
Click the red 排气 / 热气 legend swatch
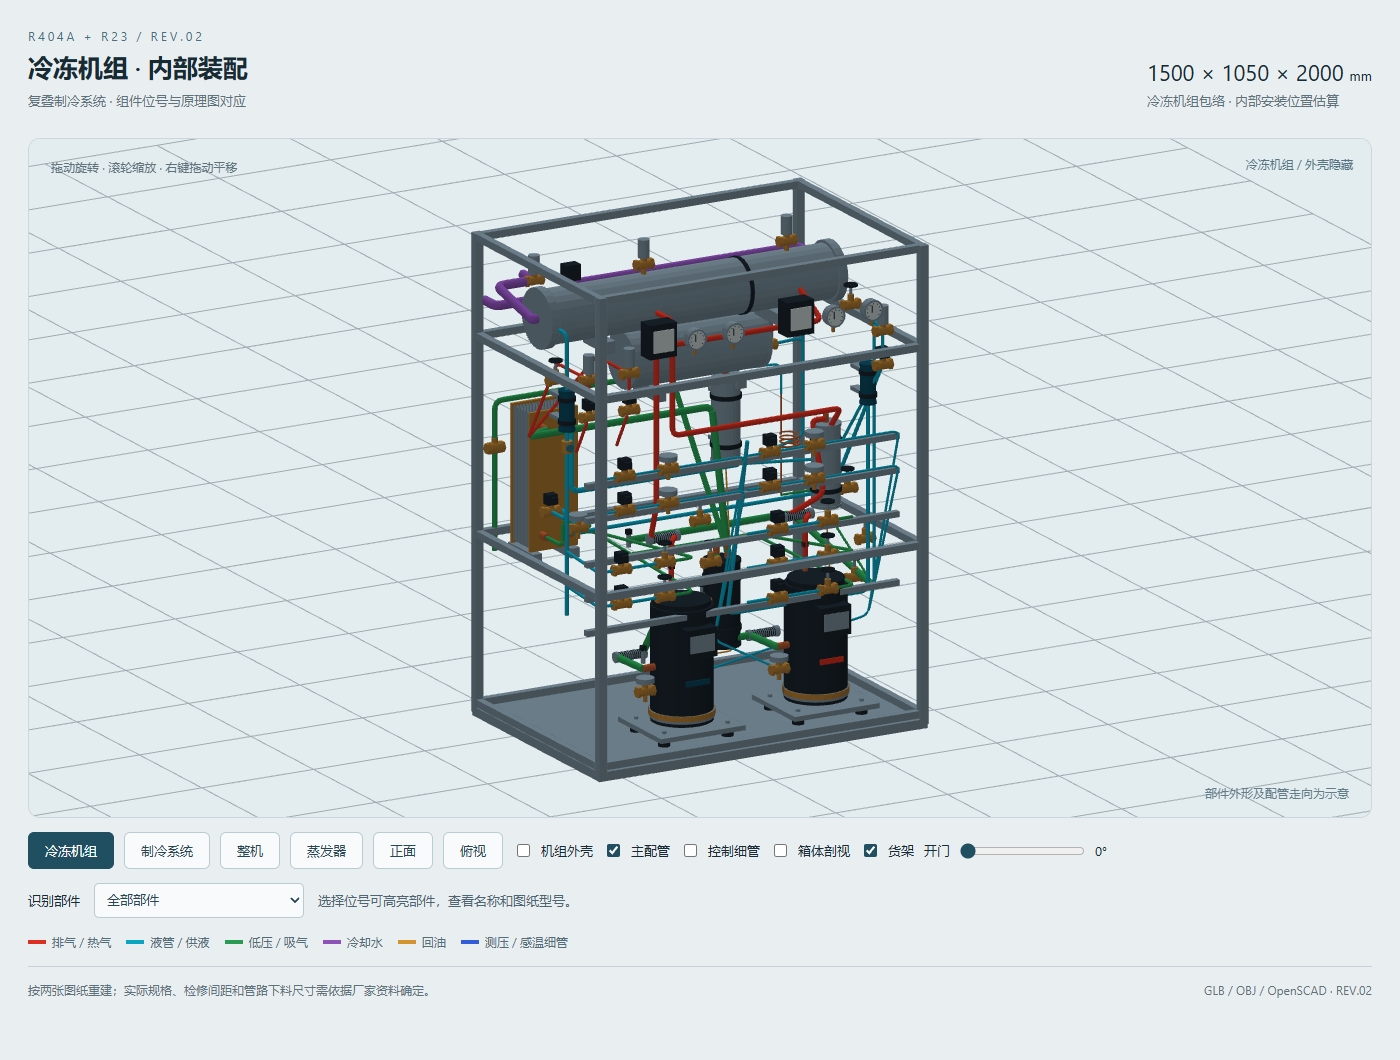click(37, 942)
